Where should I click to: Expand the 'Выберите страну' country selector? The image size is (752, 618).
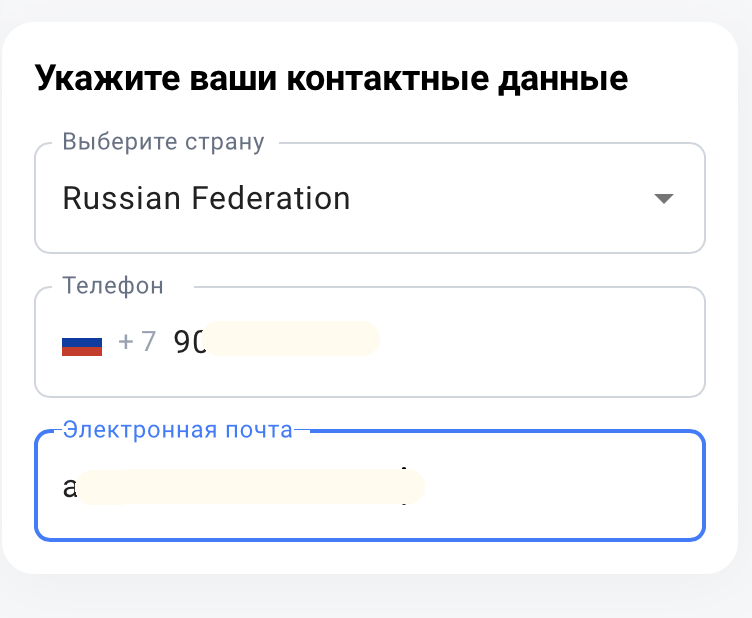coord(370,198)
